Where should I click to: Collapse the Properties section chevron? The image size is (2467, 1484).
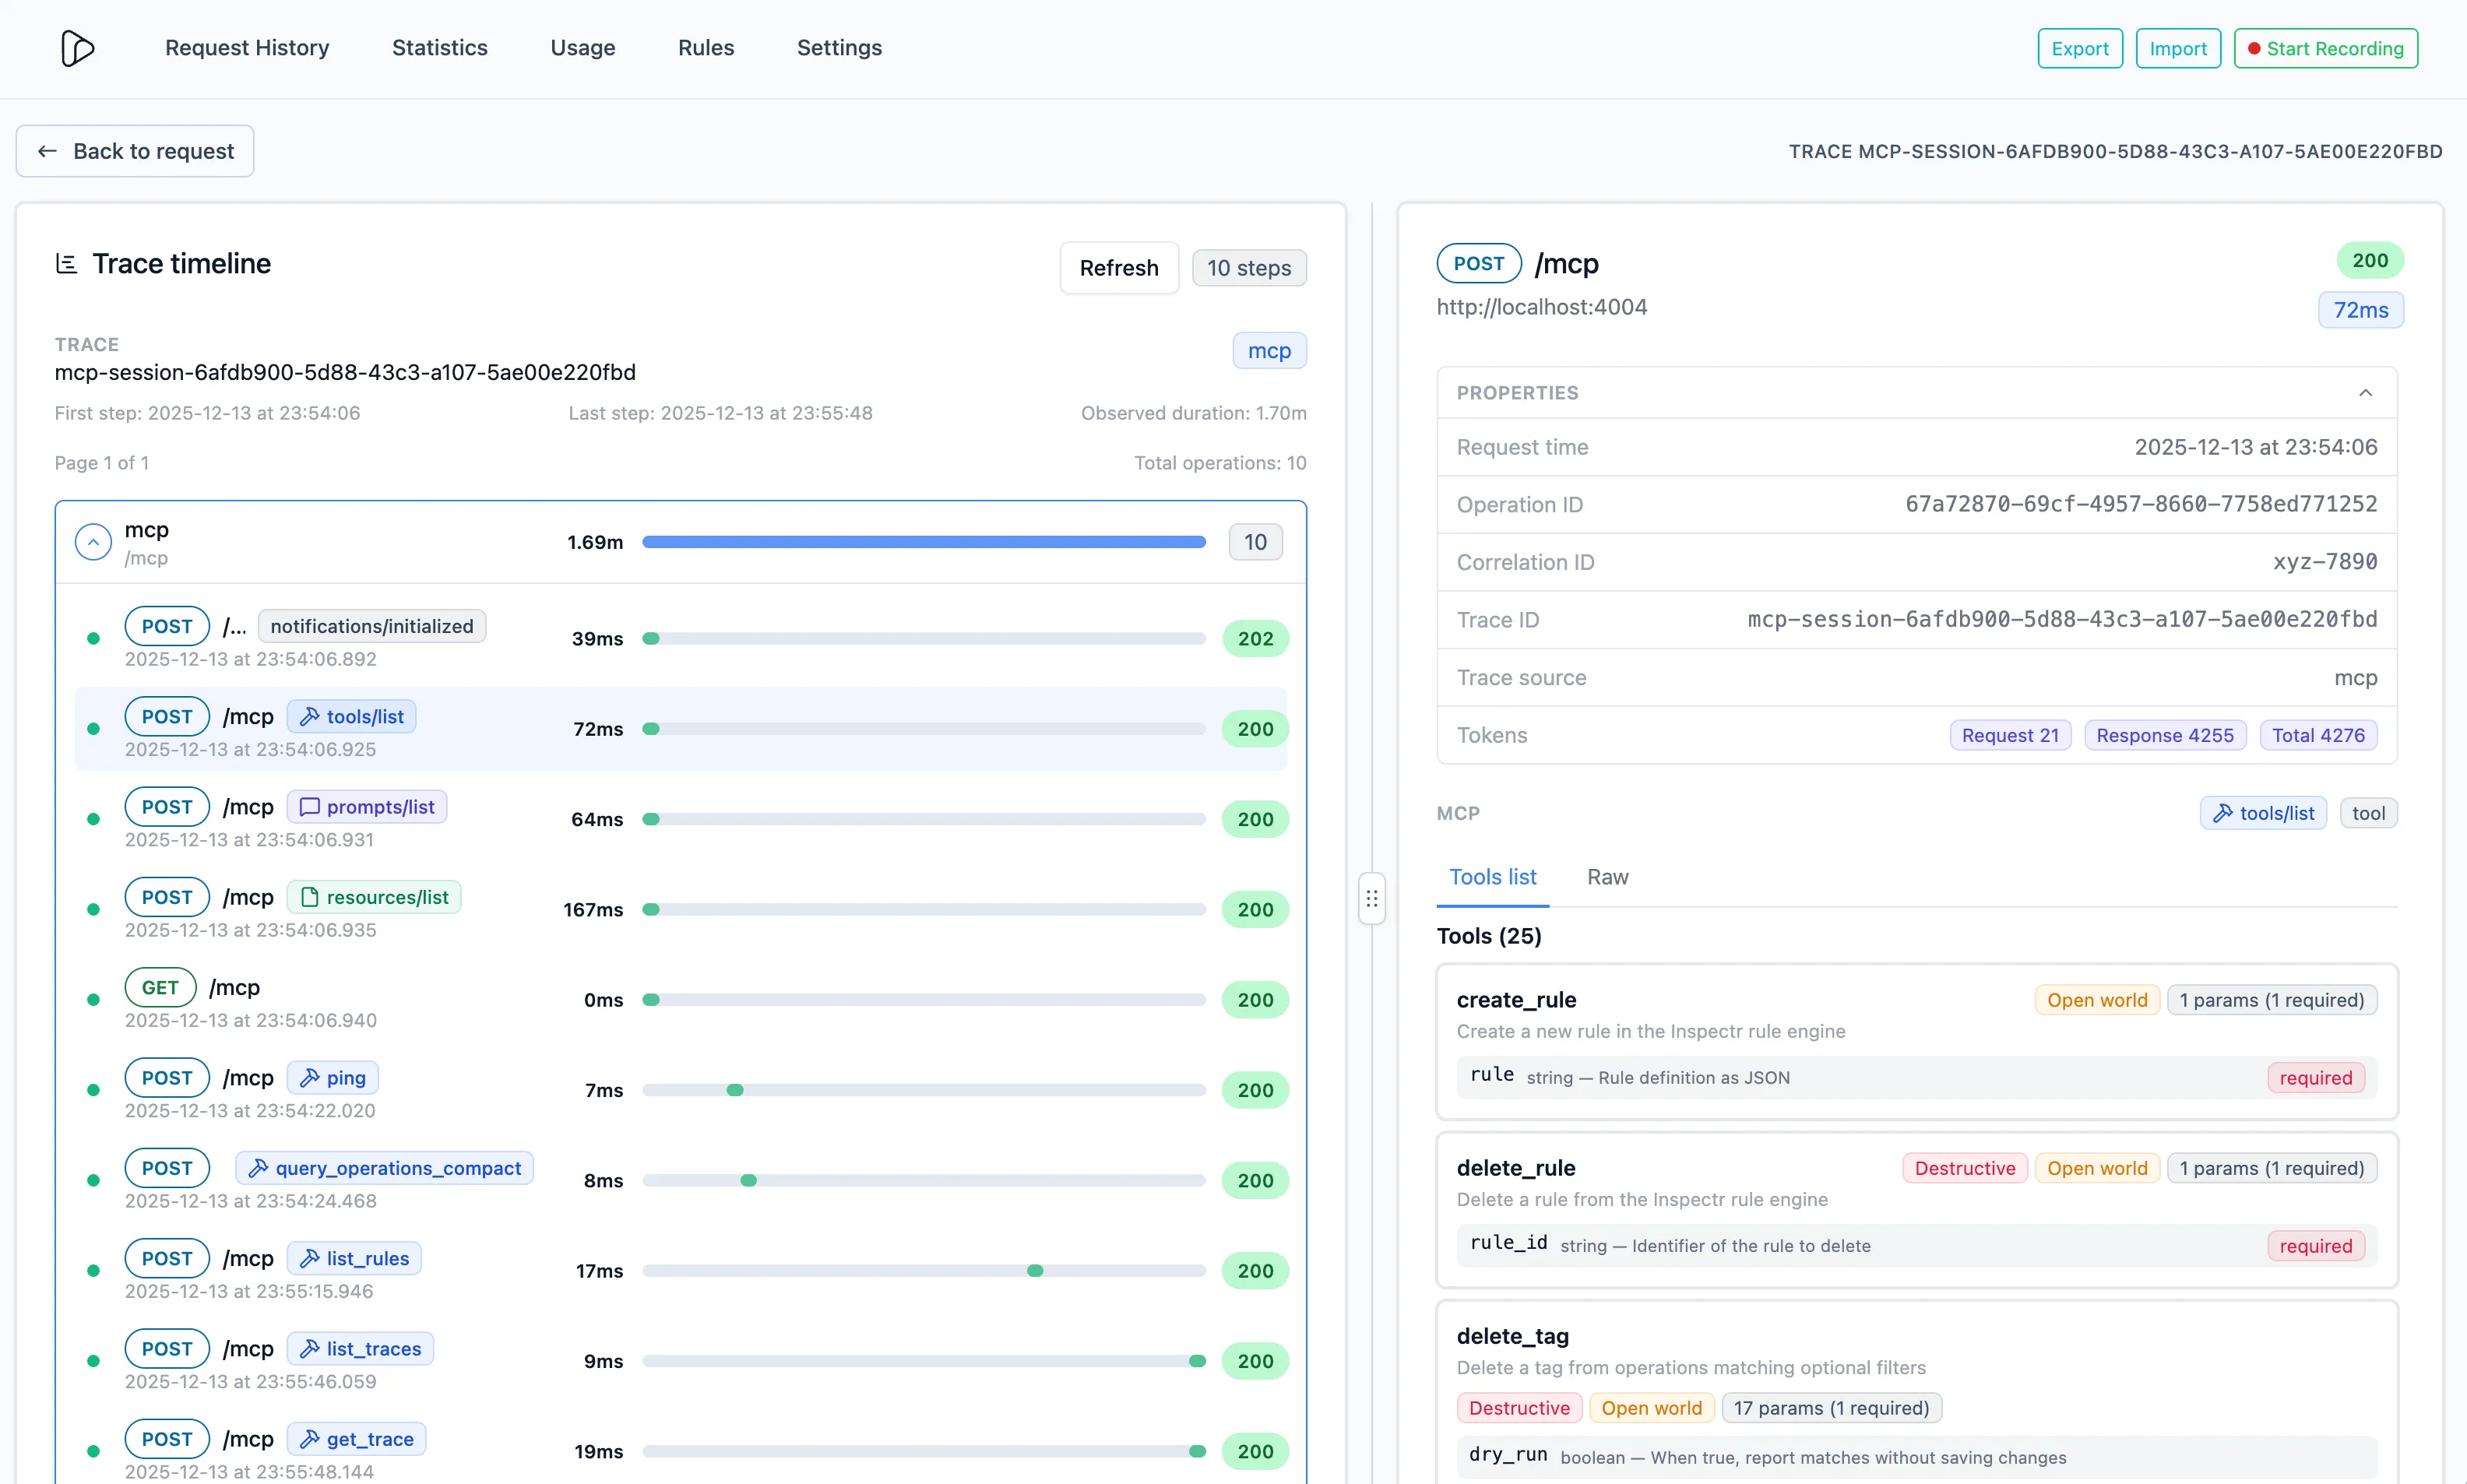point(2366,392)
